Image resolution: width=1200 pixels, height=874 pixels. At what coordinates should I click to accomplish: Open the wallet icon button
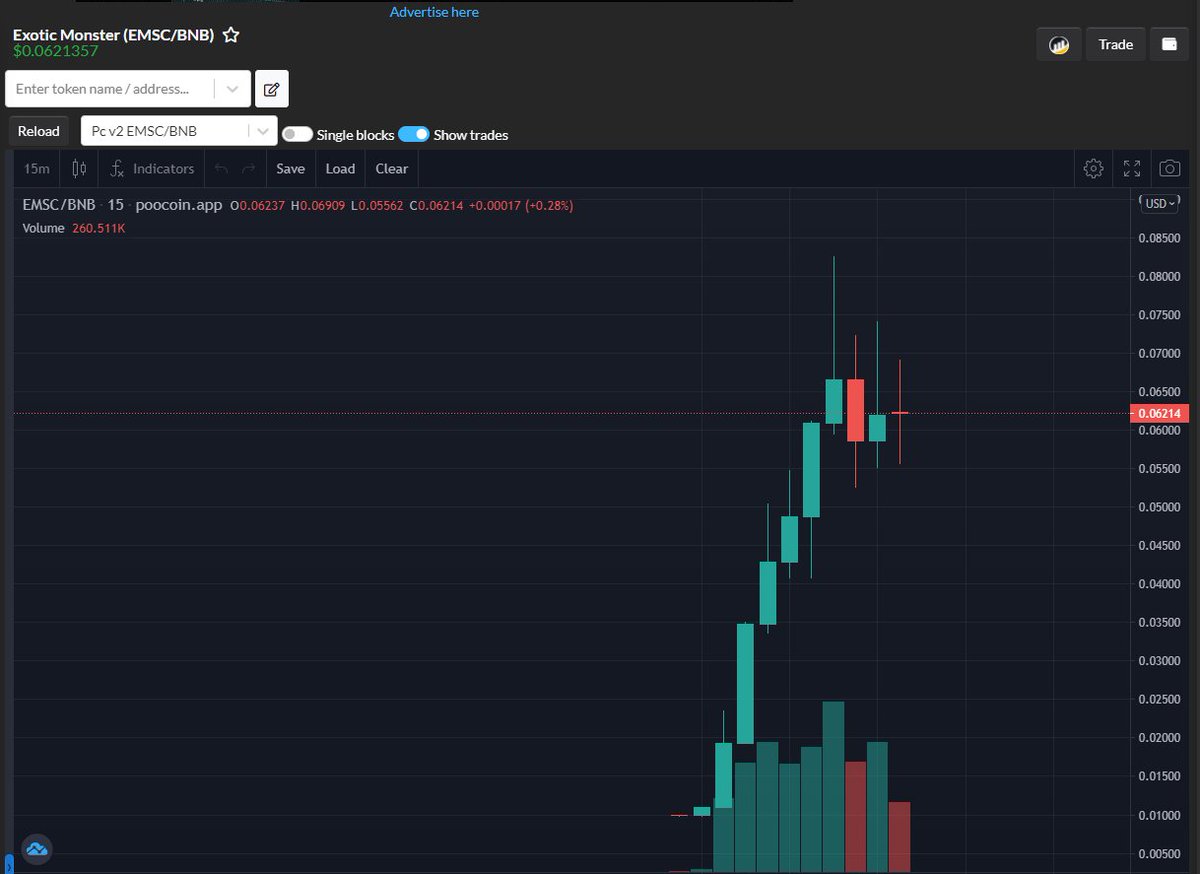coord(1169,44)
